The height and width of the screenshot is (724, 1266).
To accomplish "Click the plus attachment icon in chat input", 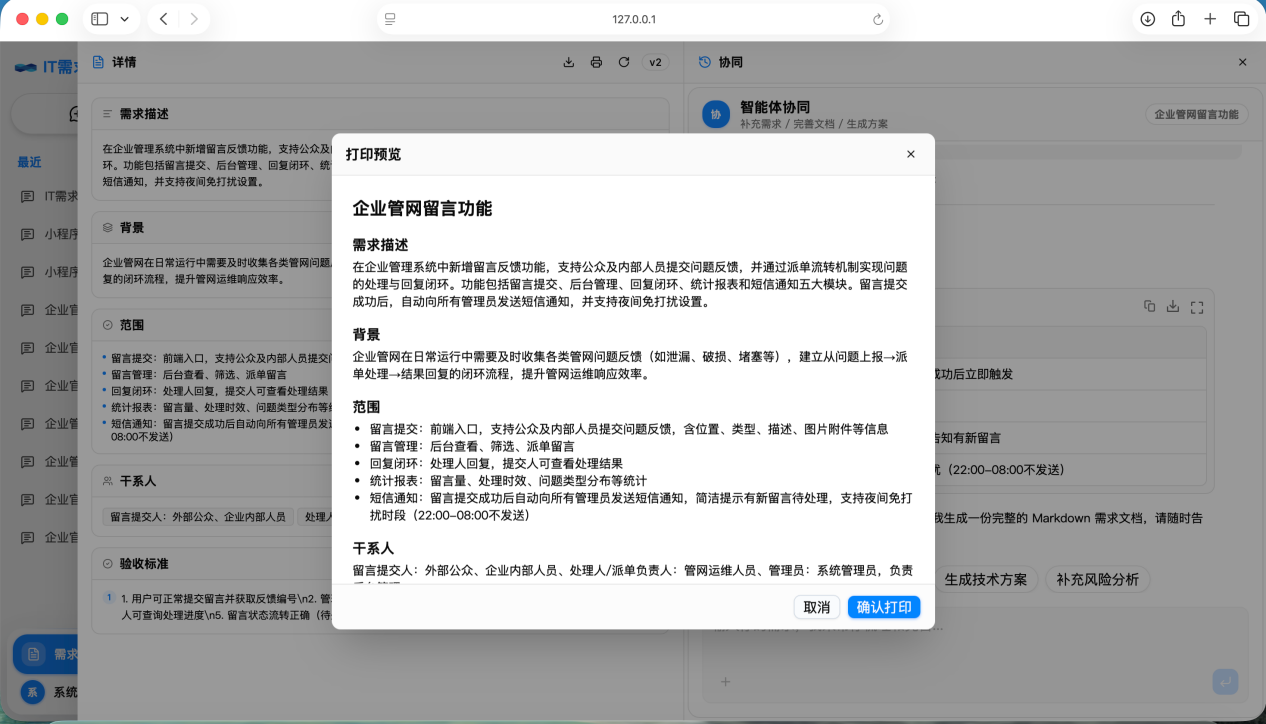I will click(x=726, y=682).
